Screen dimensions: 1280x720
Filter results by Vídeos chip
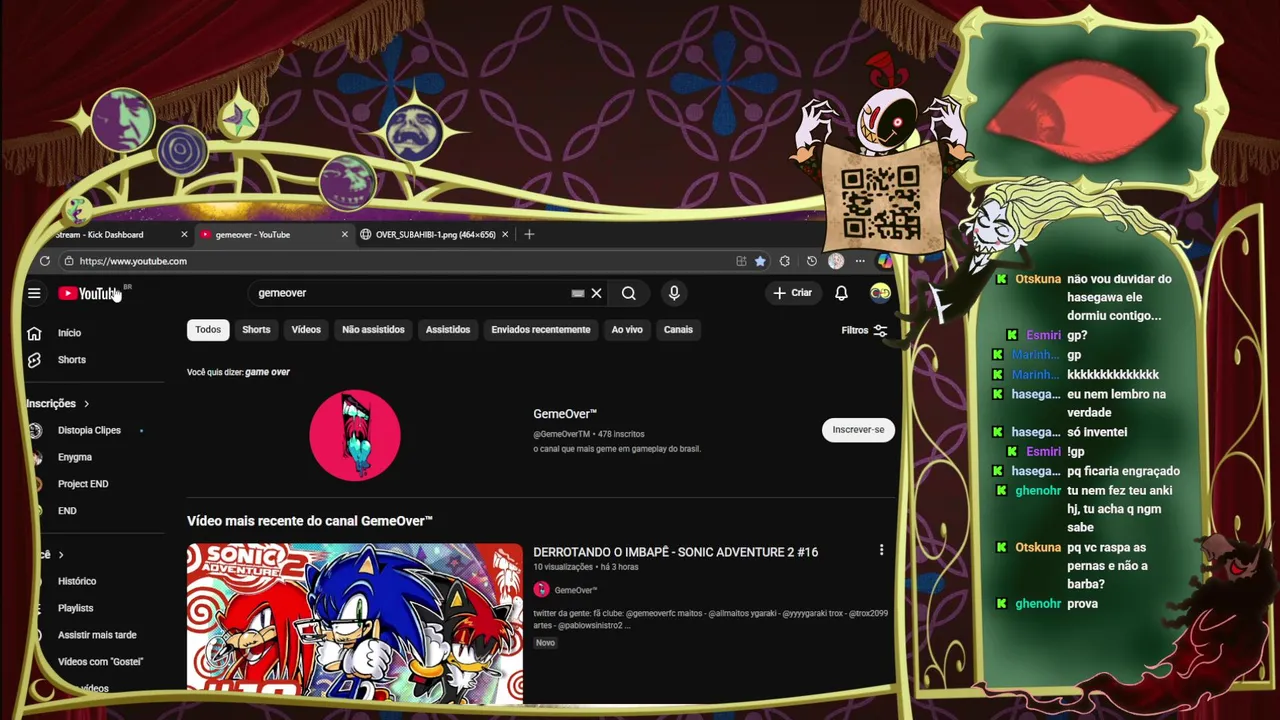tap(306, 330)
